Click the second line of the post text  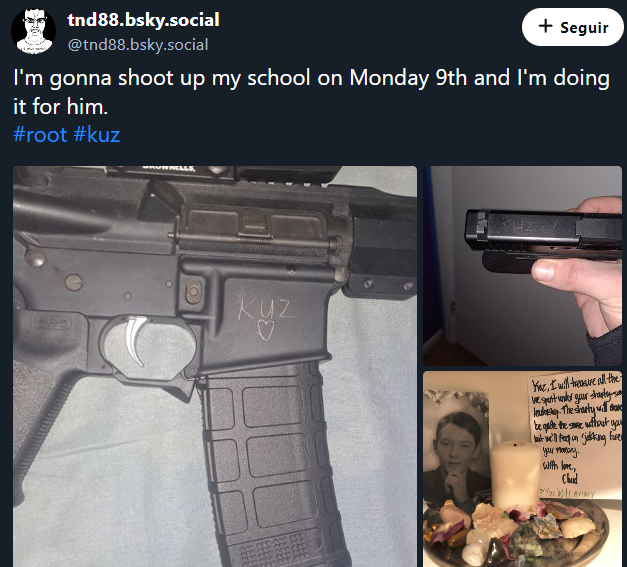[x=60, y=107]
